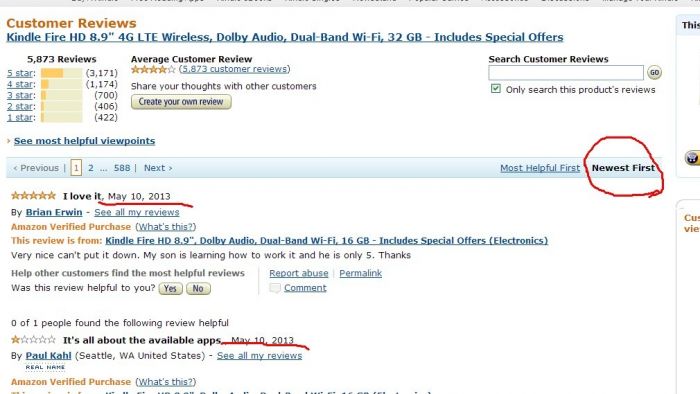Click the GO search button icon
700x394 pixels.
[x=654, y=72]
